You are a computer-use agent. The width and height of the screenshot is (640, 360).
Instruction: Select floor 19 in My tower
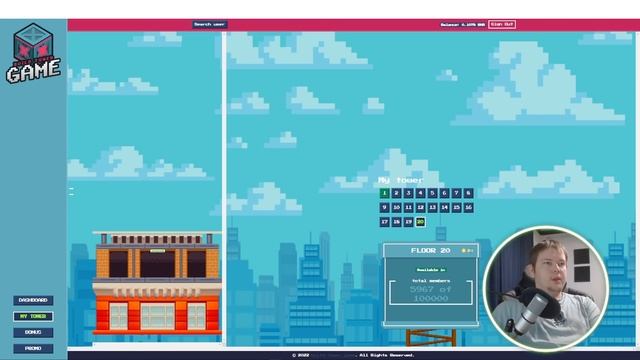click(409, 222)
